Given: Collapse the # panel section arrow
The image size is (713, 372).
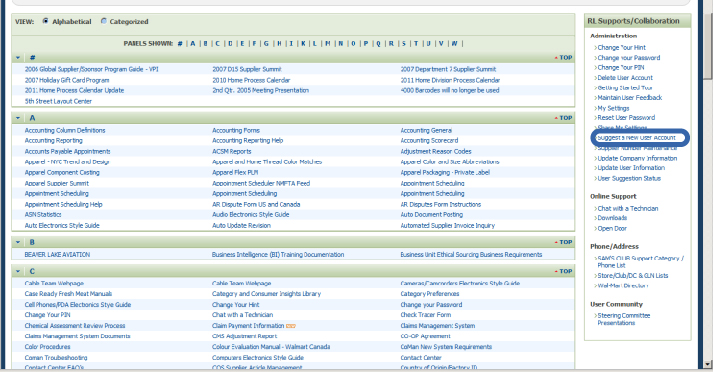Looking at the screenshot, I should click(x=18, y=58).
